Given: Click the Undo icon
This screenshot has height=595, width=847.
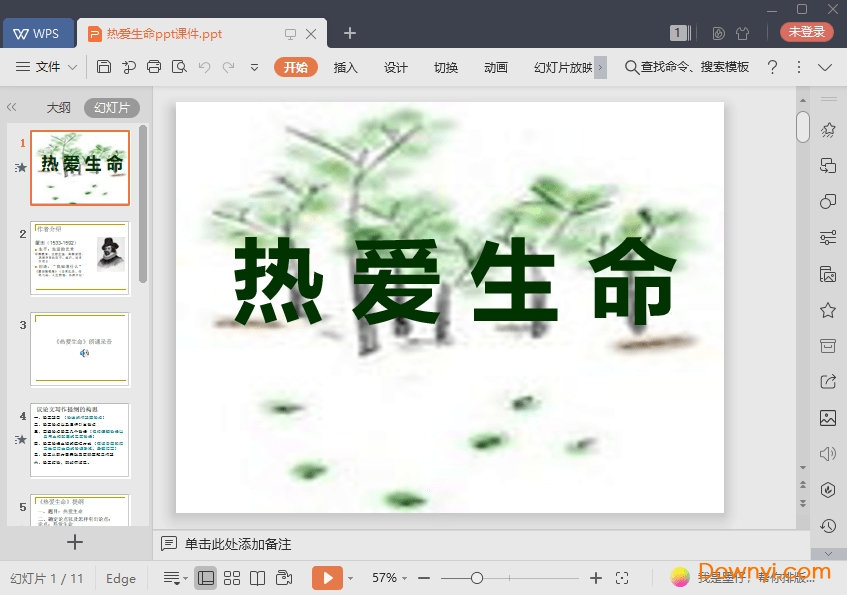Looking at the screenshot, I should [x=205, y=67].
